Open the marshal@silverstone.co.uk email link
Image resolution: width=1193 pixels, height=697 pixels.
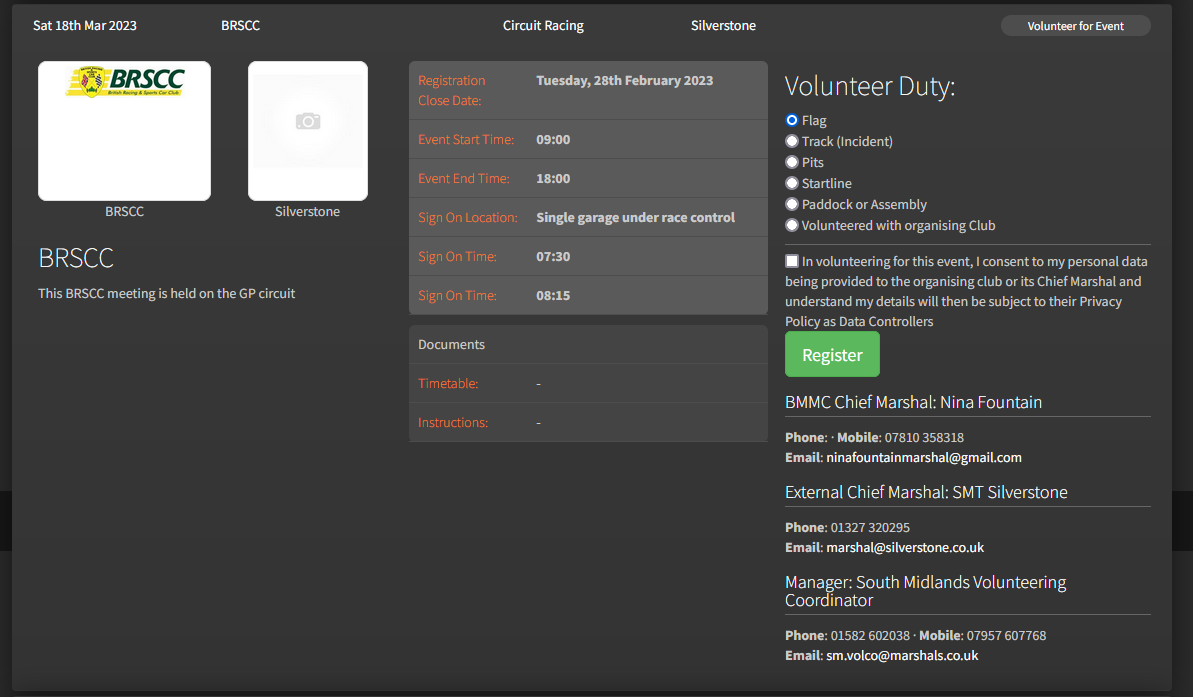[905, 547]
